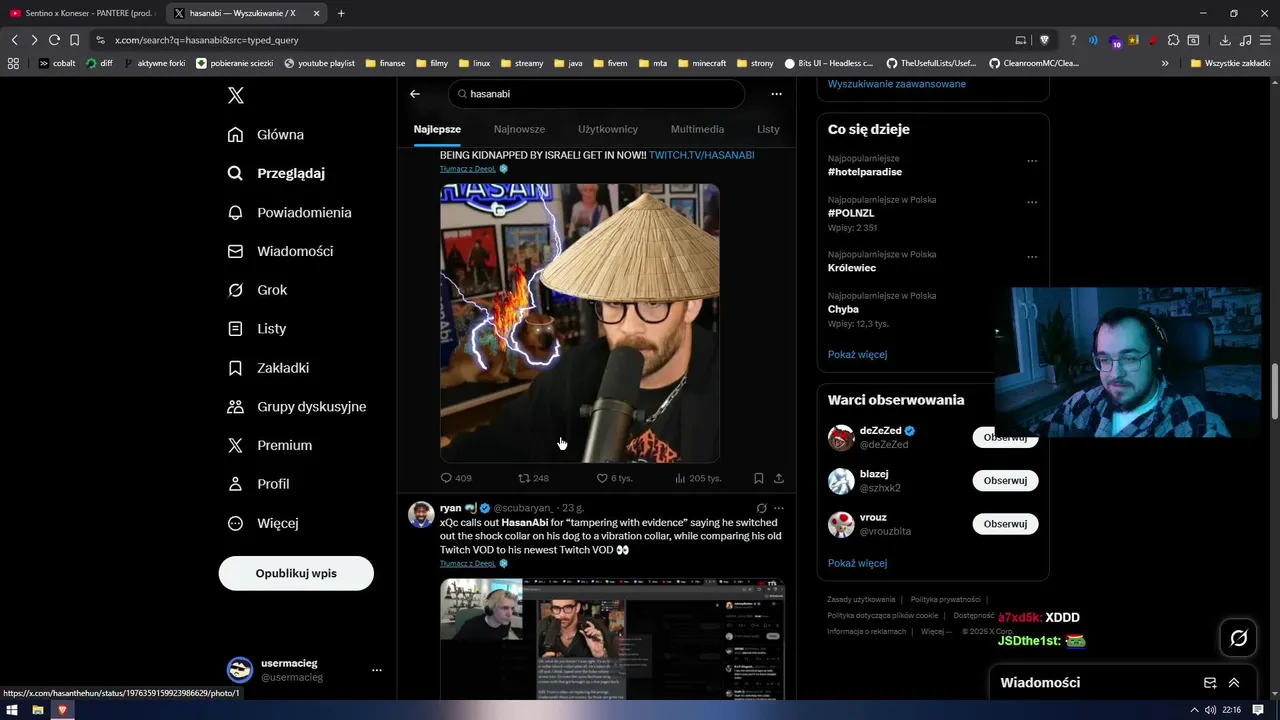Click the taskbar volume icon
The image size is (1280, 720).
coord(1210,710)
